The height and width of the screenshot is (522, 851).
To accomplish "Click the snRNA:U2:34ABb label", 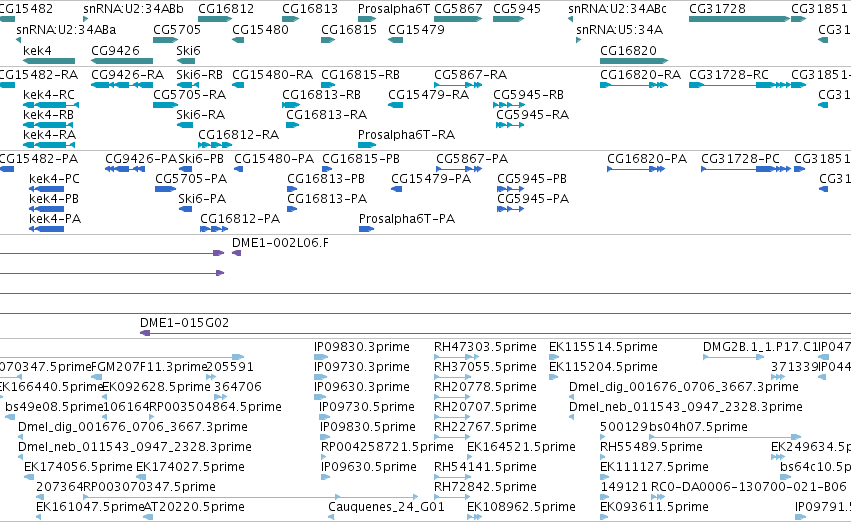I will click(133, 9).
